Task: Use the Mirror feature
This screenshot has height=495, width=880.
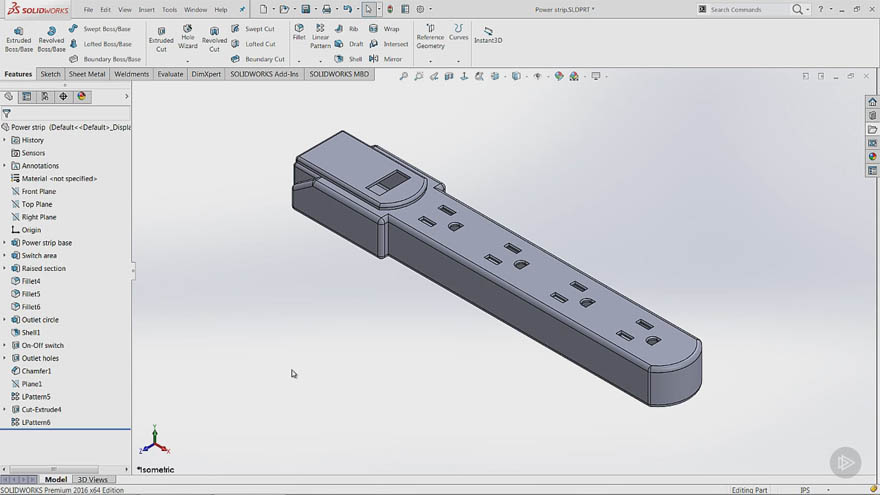Action: 386,59
